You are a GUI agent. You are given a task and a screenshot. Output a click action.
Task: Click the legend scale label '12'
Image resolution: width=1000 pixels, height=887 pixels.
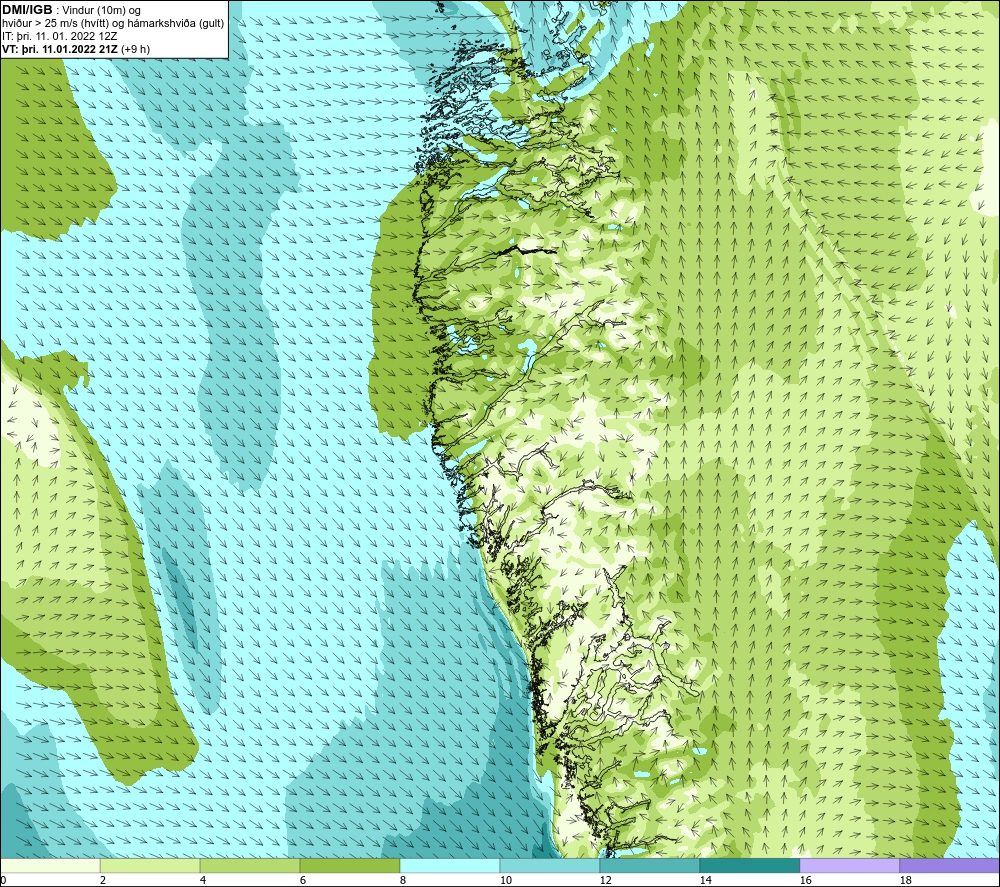(x=606, y=880)
